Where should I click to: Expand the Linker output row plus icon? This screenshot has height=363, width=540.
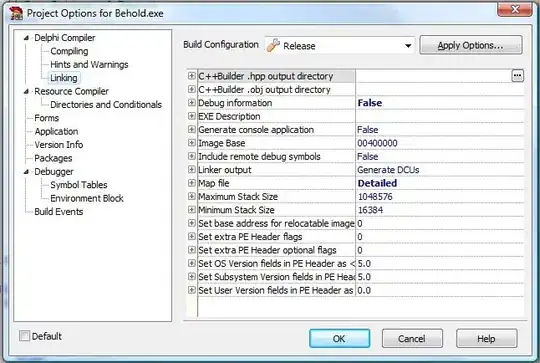point(191,169)
